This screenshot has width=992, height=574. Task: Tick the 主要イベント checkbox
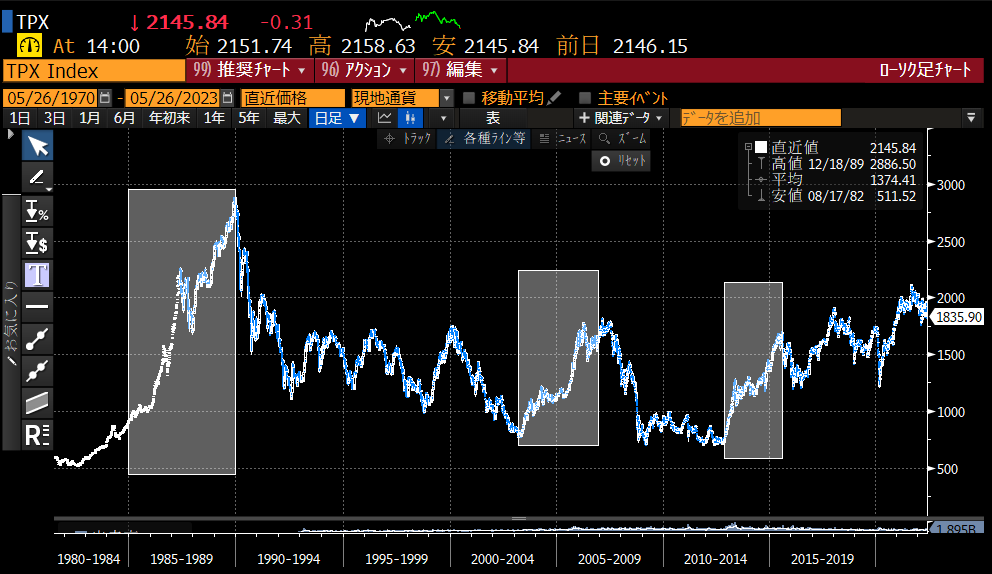click(x=585, y=98)
